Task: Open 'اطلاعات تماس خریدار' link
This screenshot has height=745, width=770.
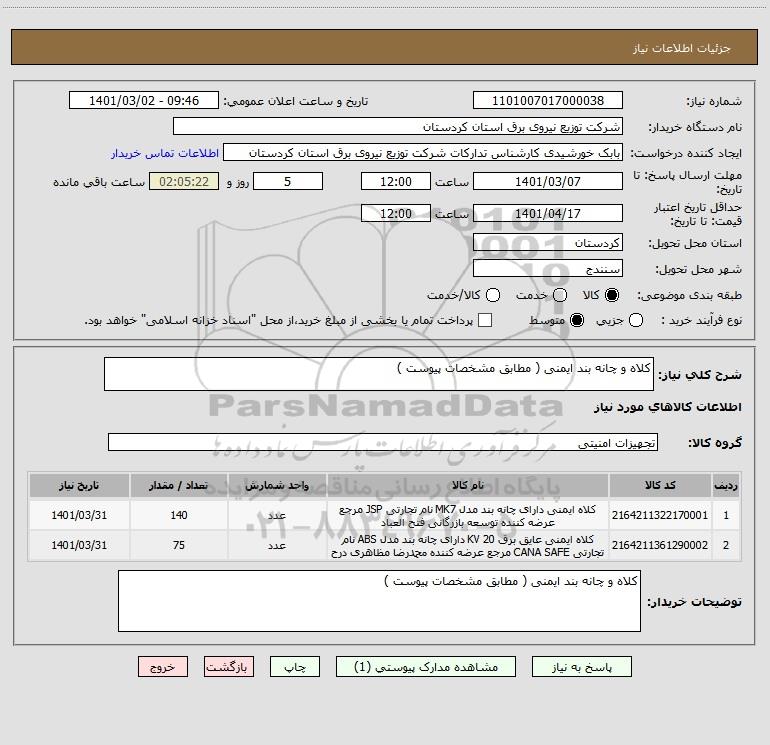Action: (165, 153)
